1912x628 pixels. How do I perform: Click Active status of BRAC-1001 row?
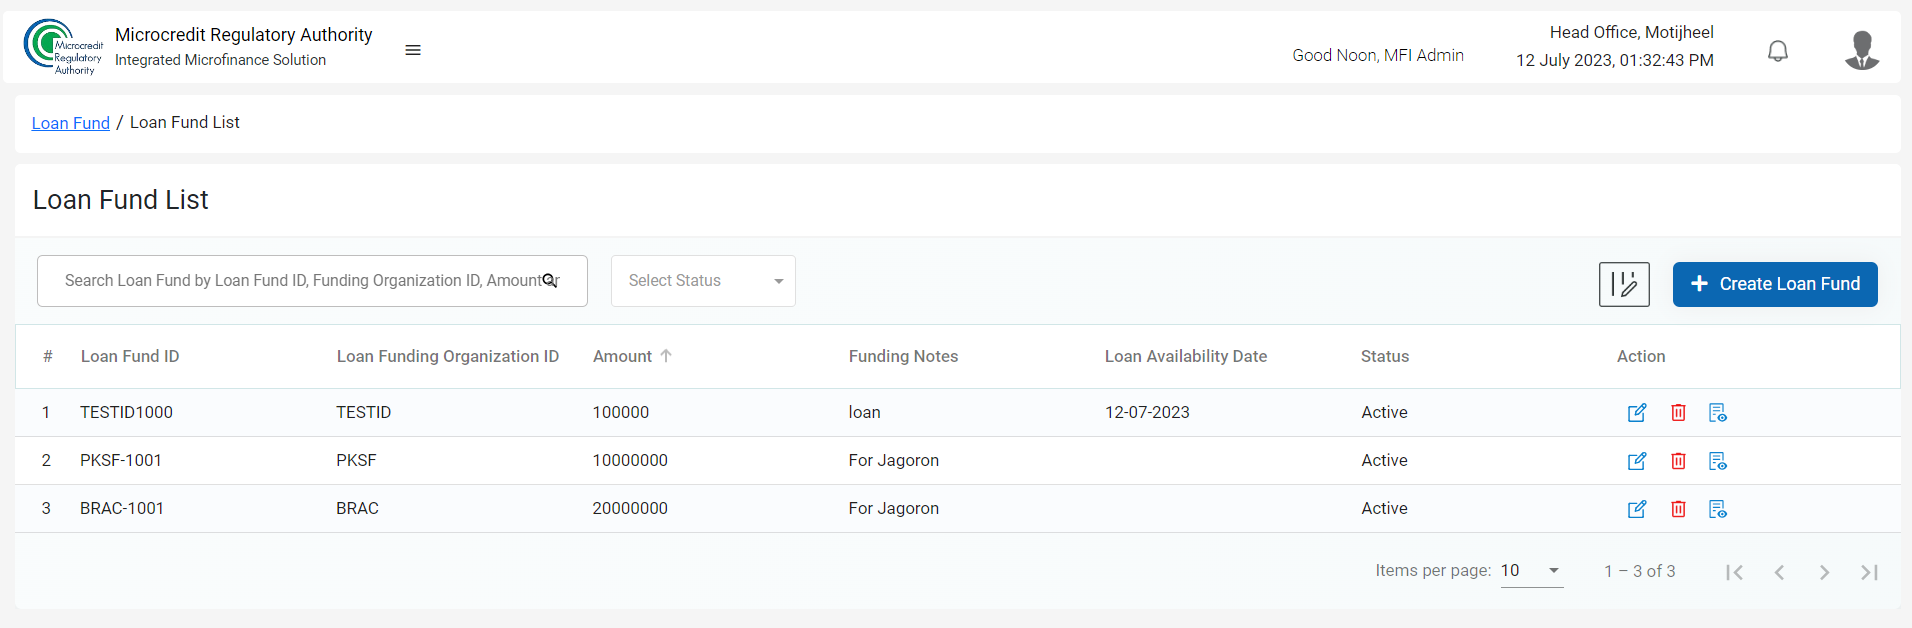click(1384, 508)
